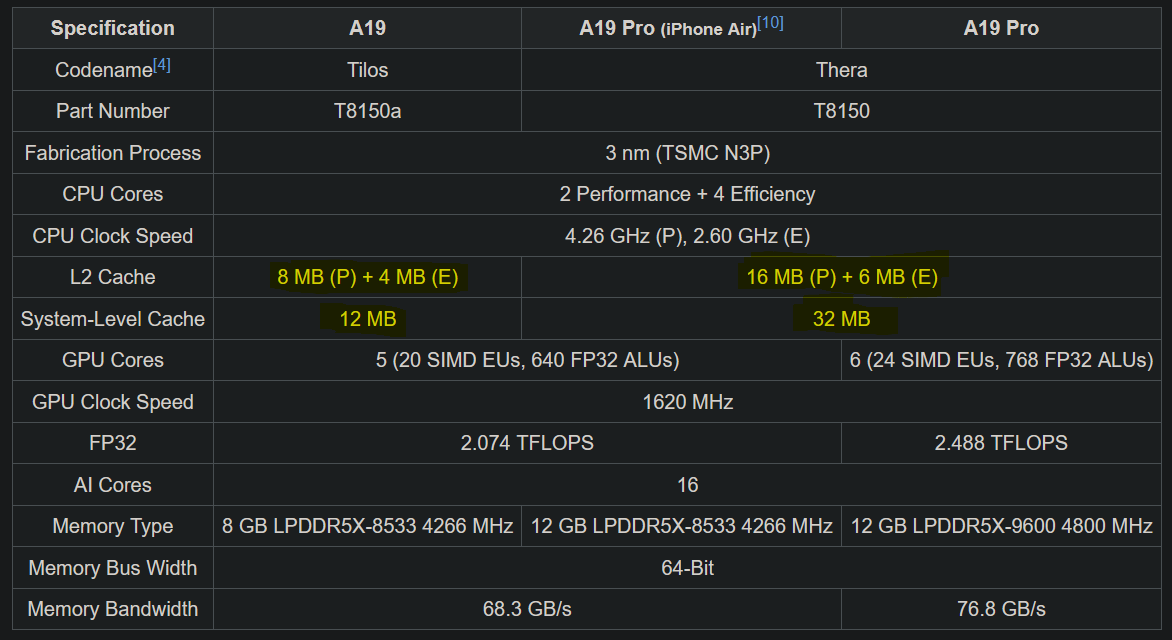
Task: Click the 16 MB (P) + 6 MB (E) value
Action: [841, 277]
